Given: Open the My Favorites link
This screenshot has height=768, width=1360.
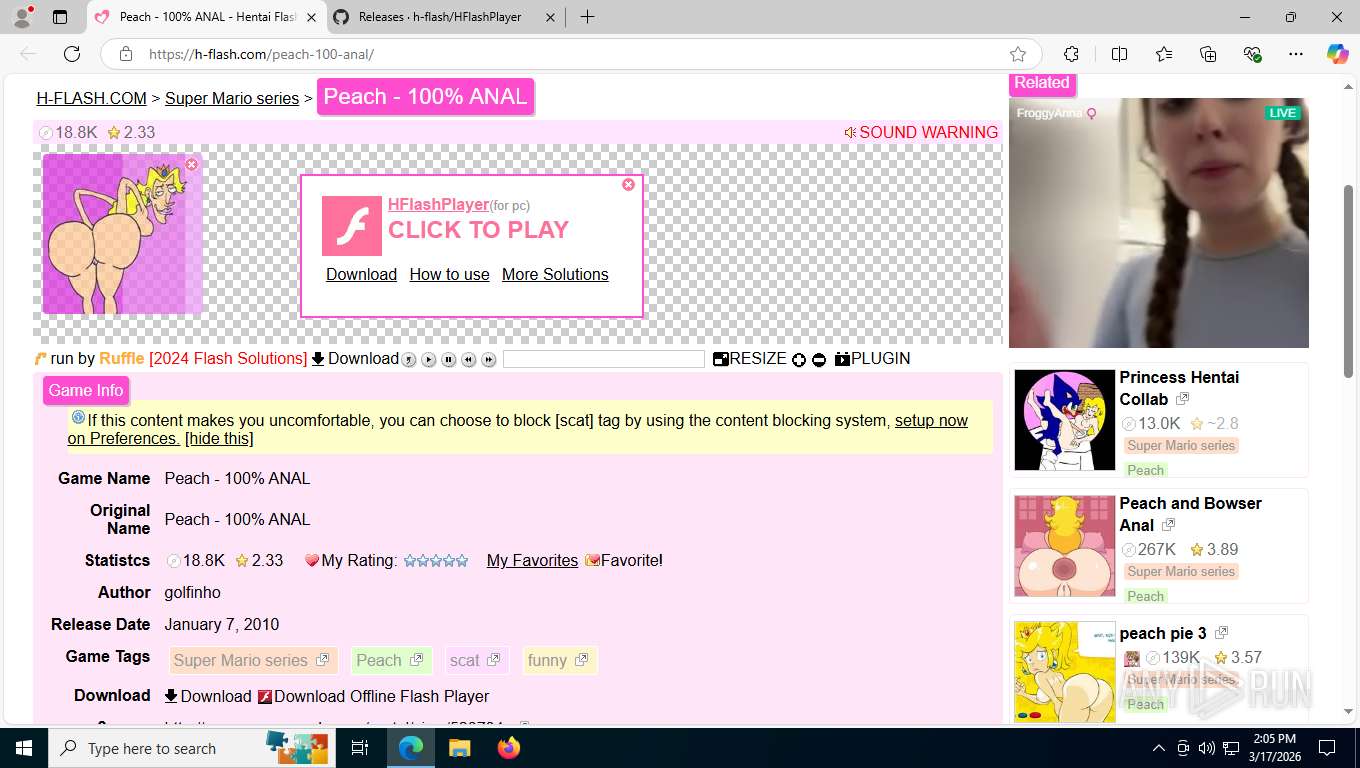Looking at the screenshot, I should coord(532,560).
